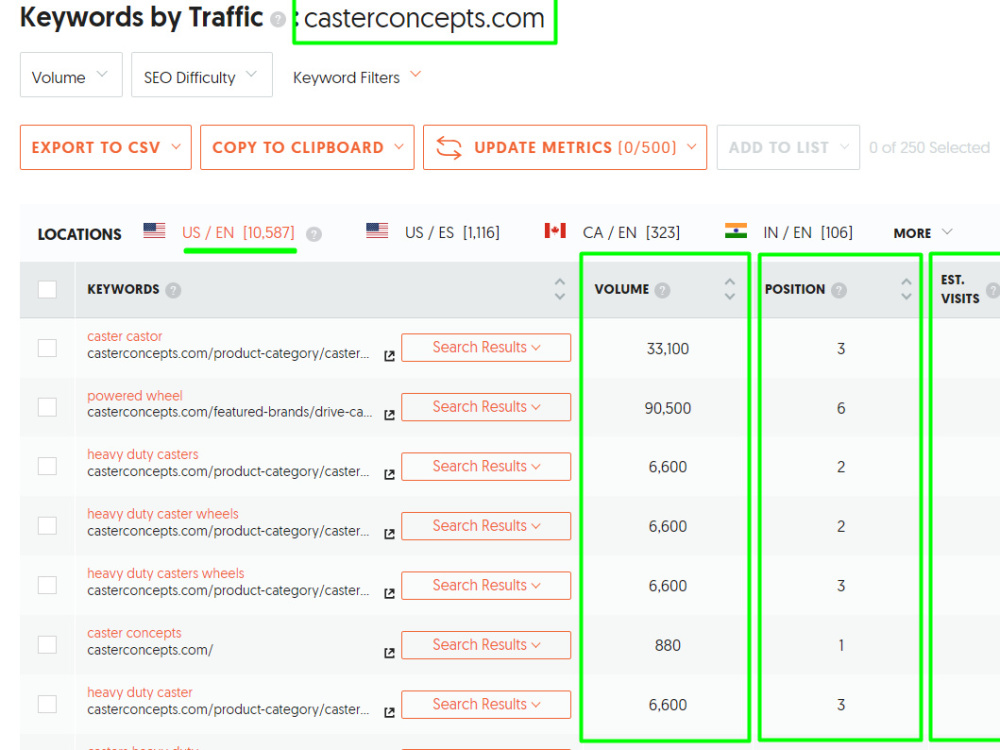This screenshot has height=750, width=1000.
Task: Click the heavy duty casters keyword link
Action: click(x=143, y=454)
